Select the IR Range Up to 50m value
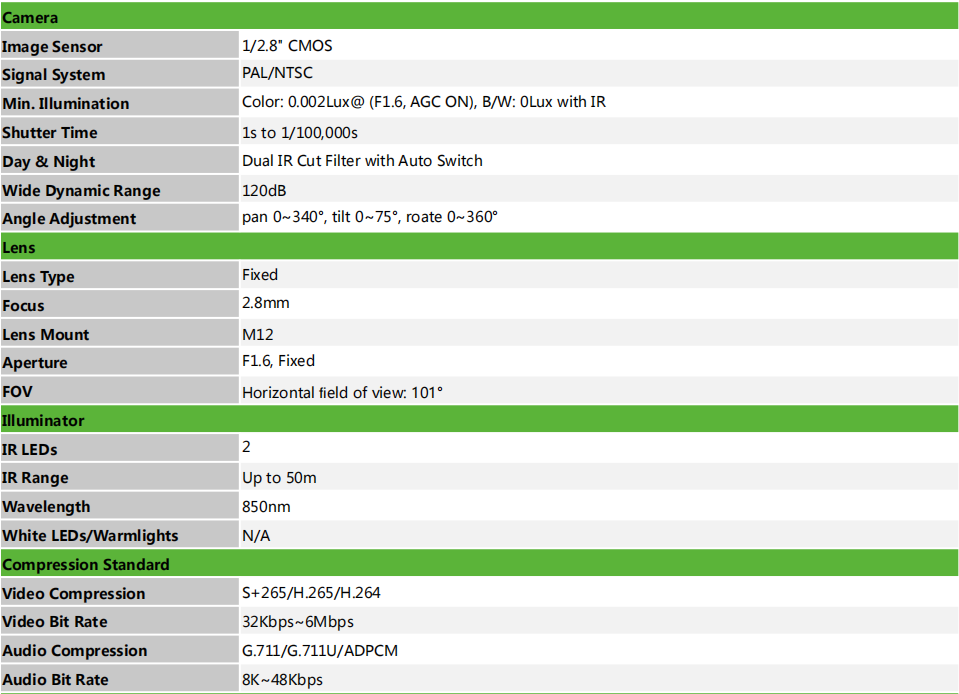This screenshot has height=694, width=959. click(x=280, y=478)
